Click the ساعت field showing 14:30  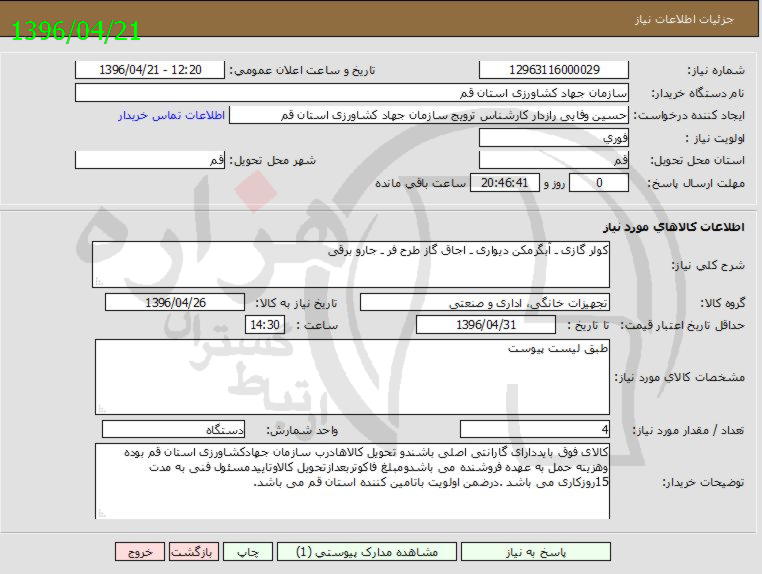coord(265,325)
